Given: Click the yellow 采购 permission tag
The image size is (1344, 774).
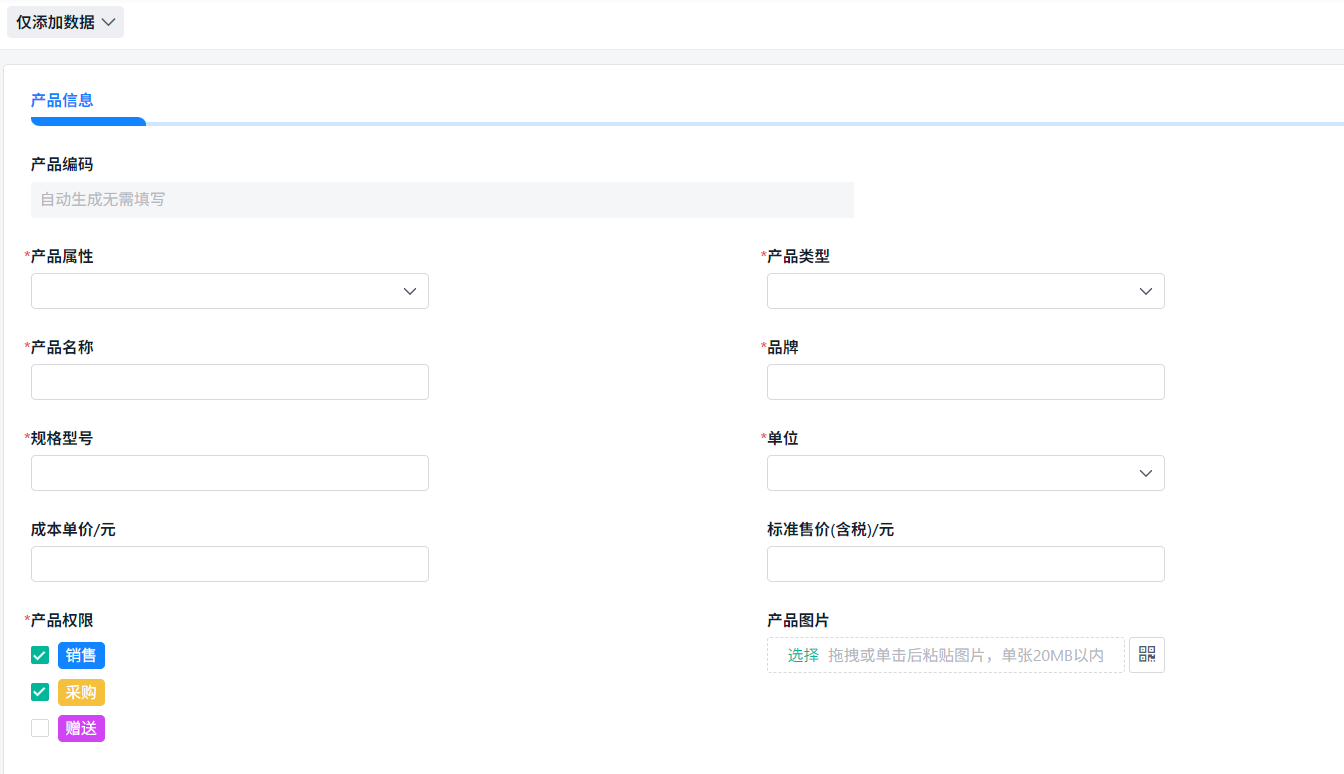Looking at the screenshot, I should coord(81,691).
